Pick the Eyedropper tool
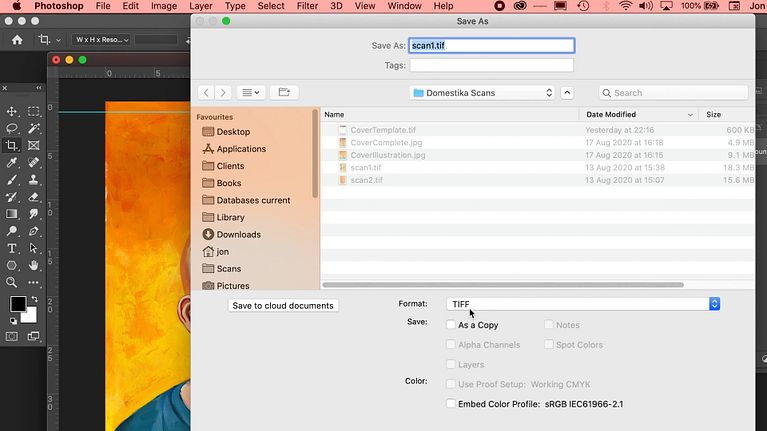The width and height of the screenshot is (767, 431). click(x=12, y=162)
